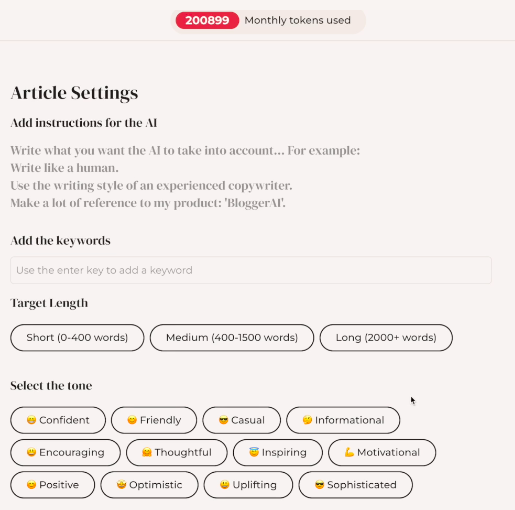Image resolution: width=515 pixels, height=510 pixels.
Task: Select the Thoughtful tone chip
Action: tap(177, 452)
